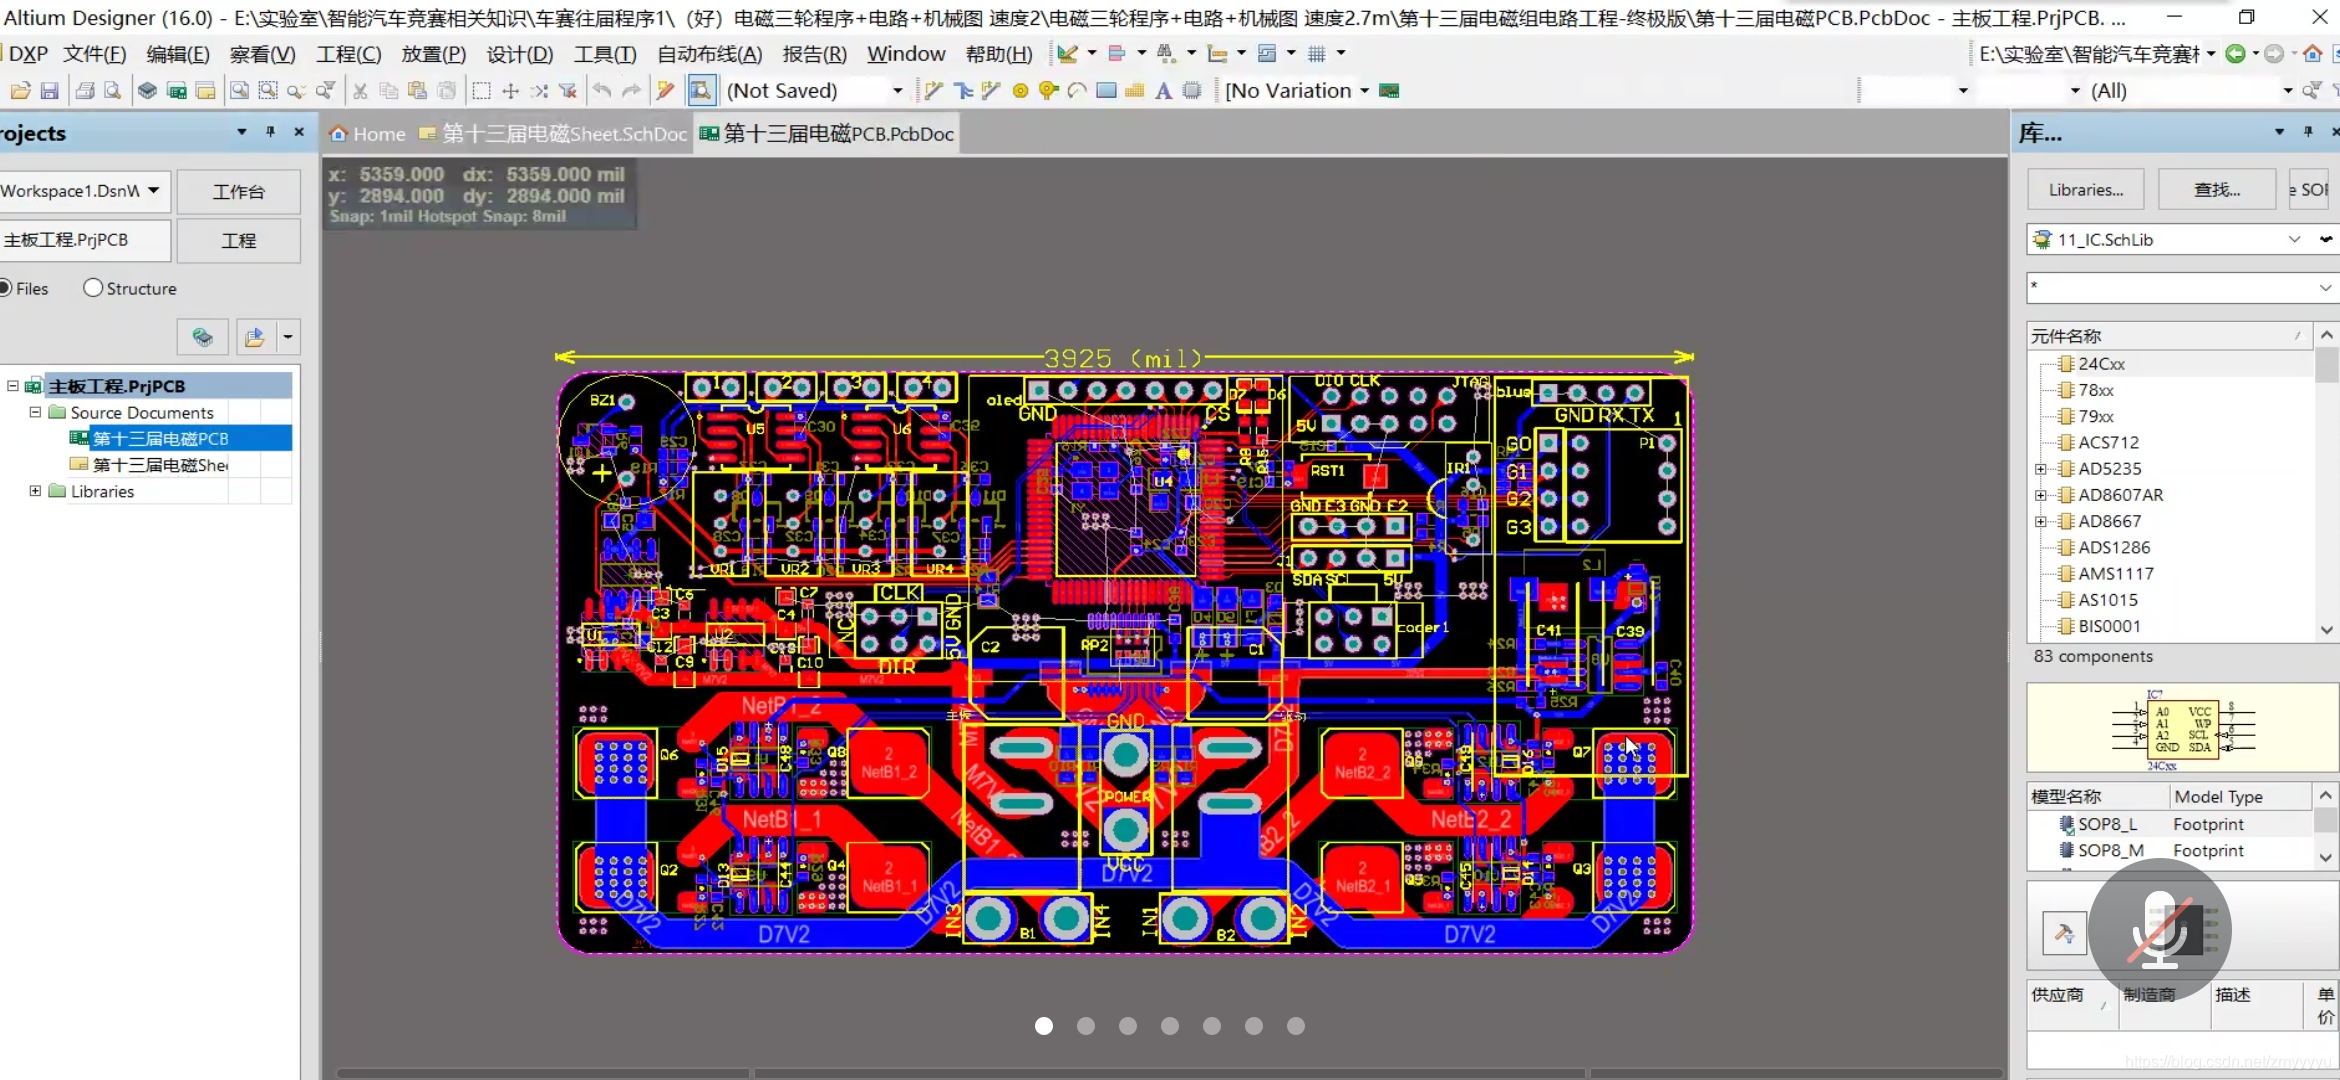The height and width of the screenshot is (1080, 2340).
Task: Select the Place Pad tool
Action: click(1020, 91)
